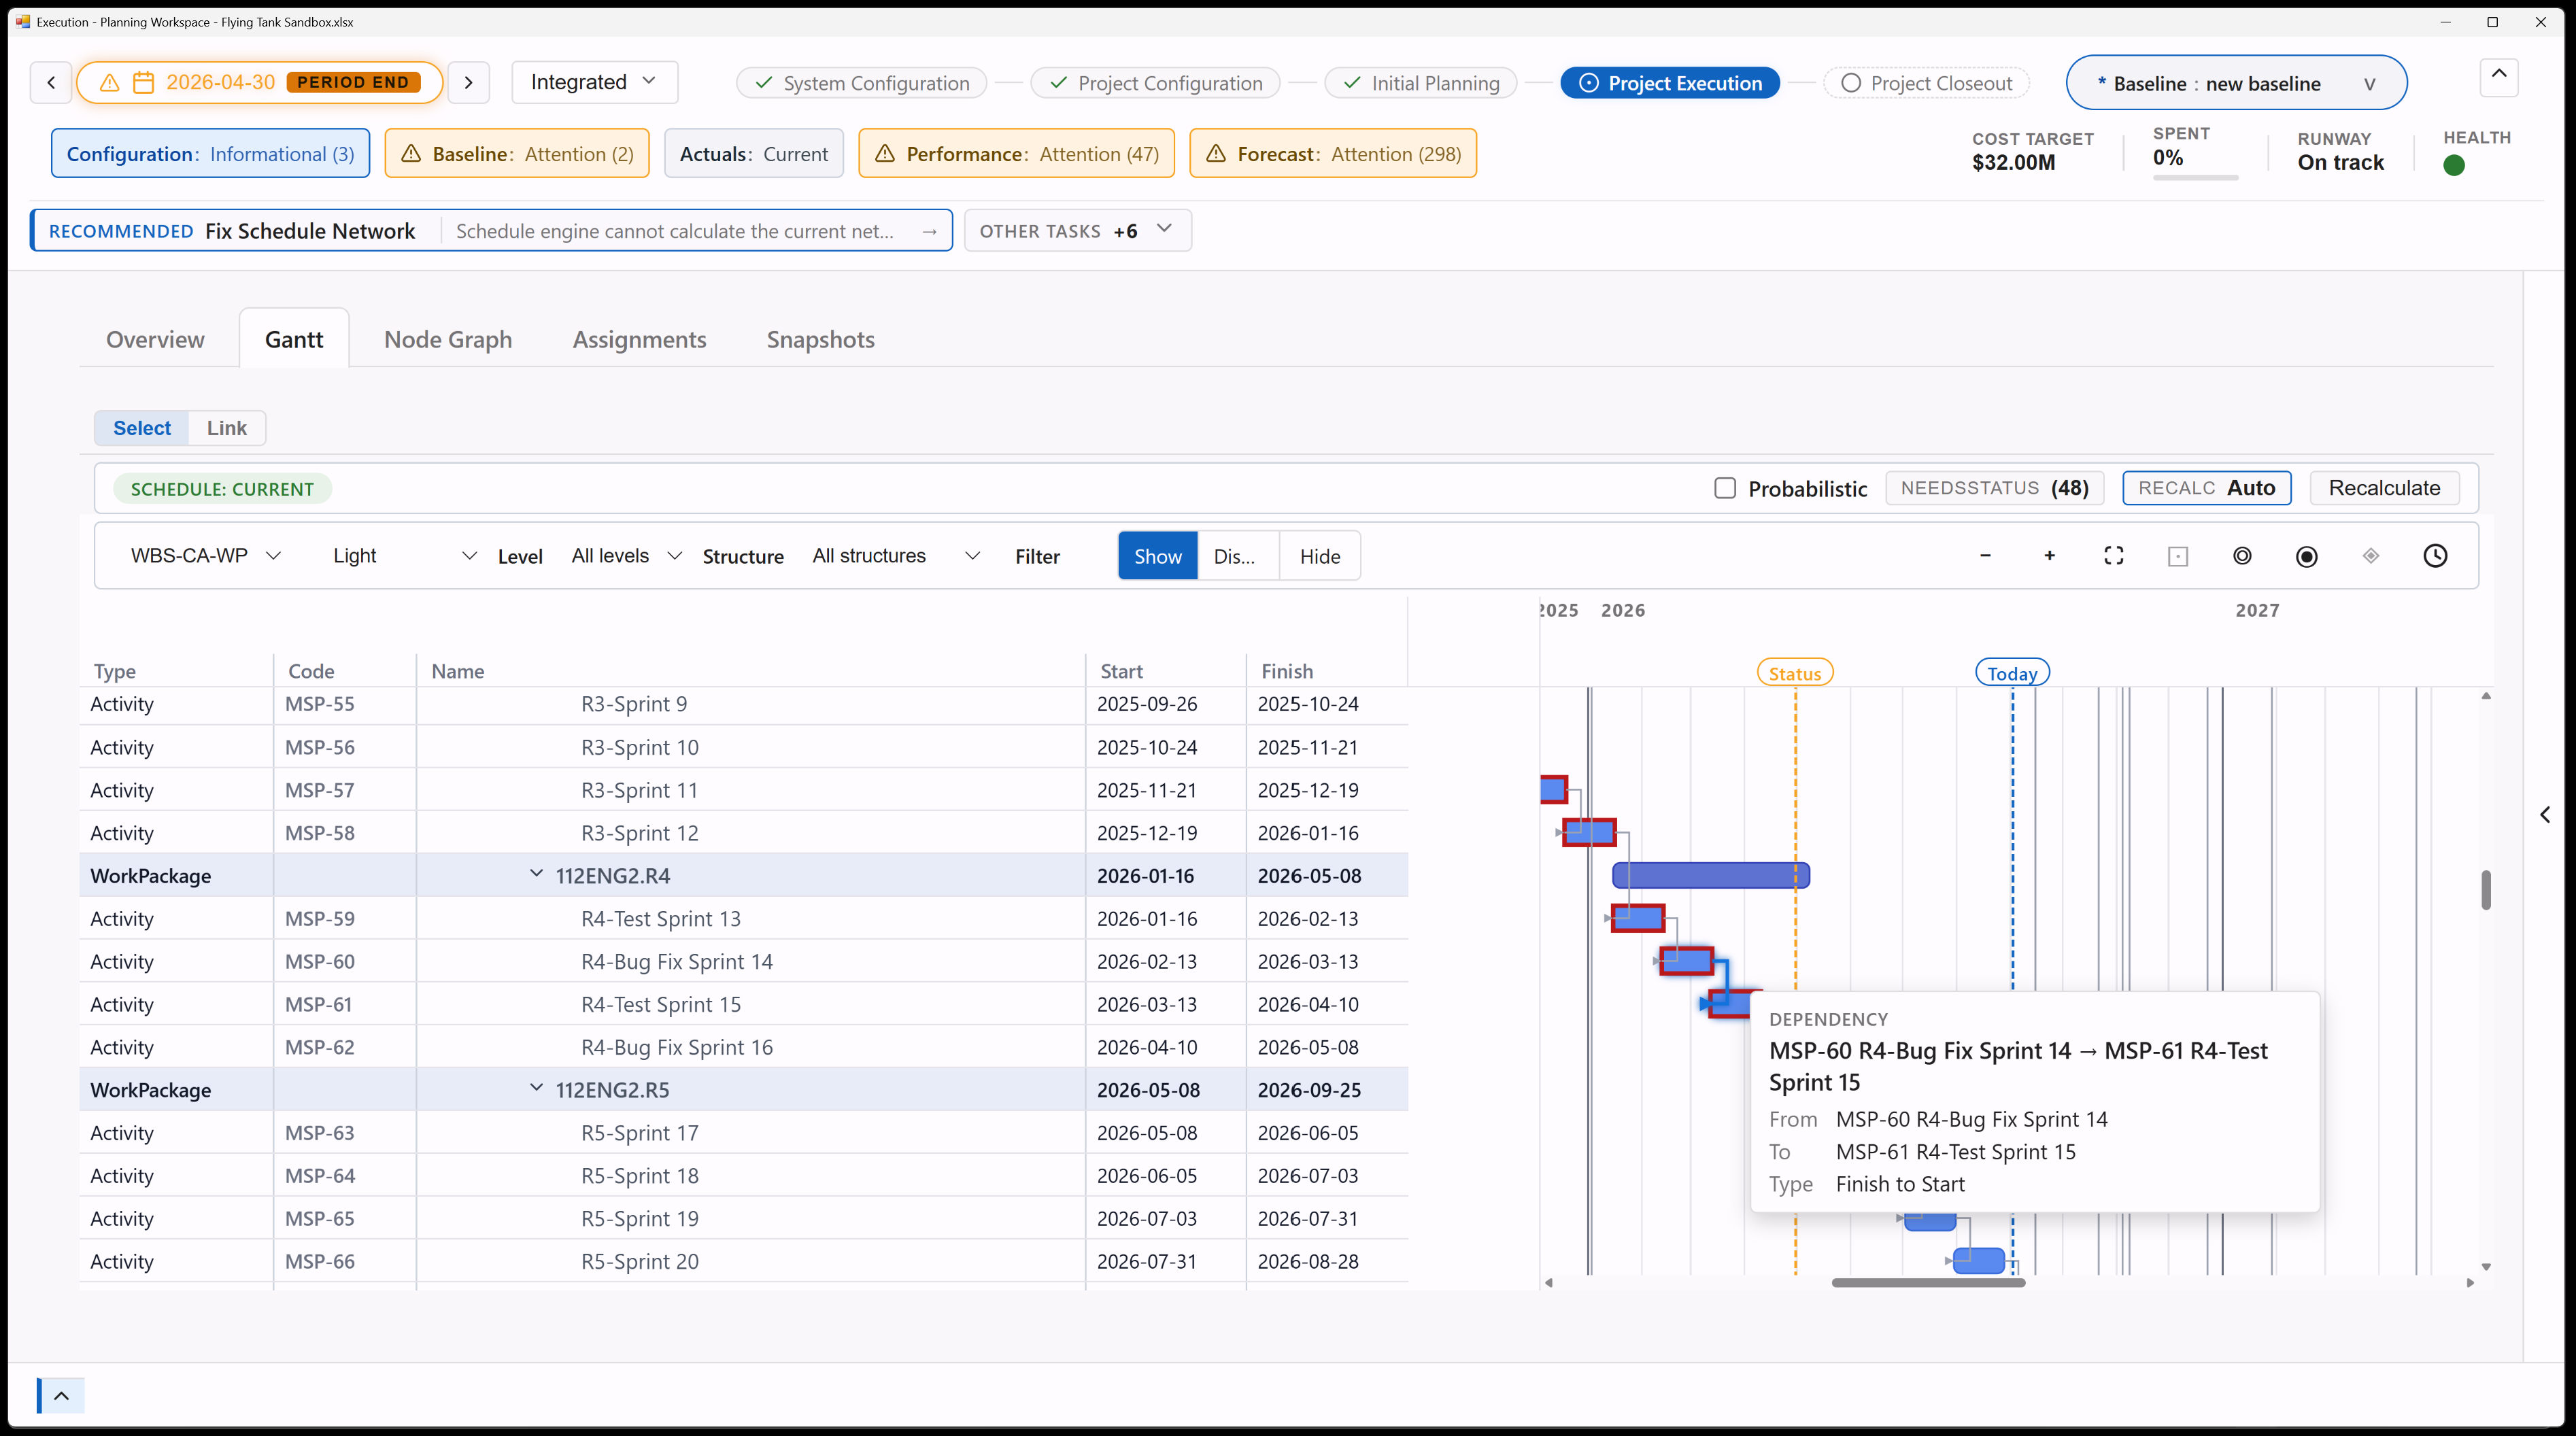
Task: Click Performance Attention (47) badge
Action: coord(1016,154)
